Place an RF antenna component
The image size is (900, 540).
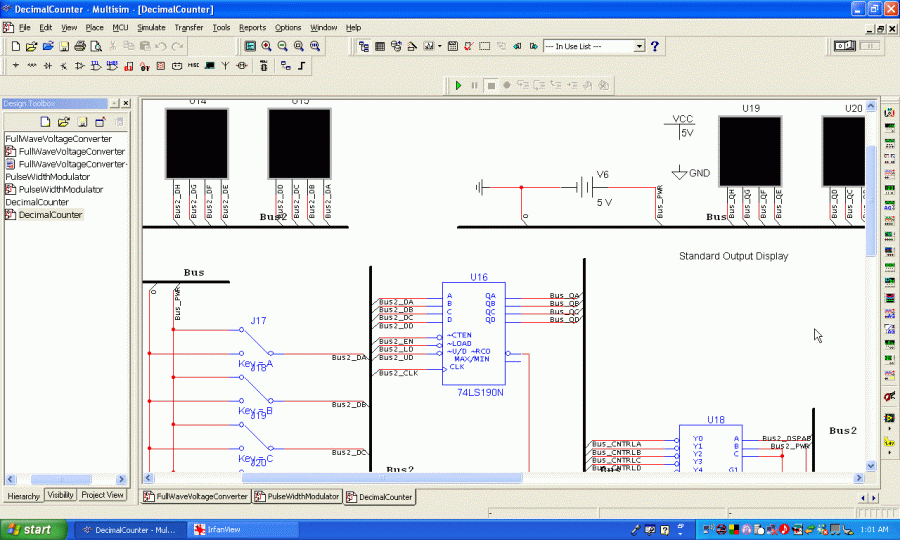[226, 66]
